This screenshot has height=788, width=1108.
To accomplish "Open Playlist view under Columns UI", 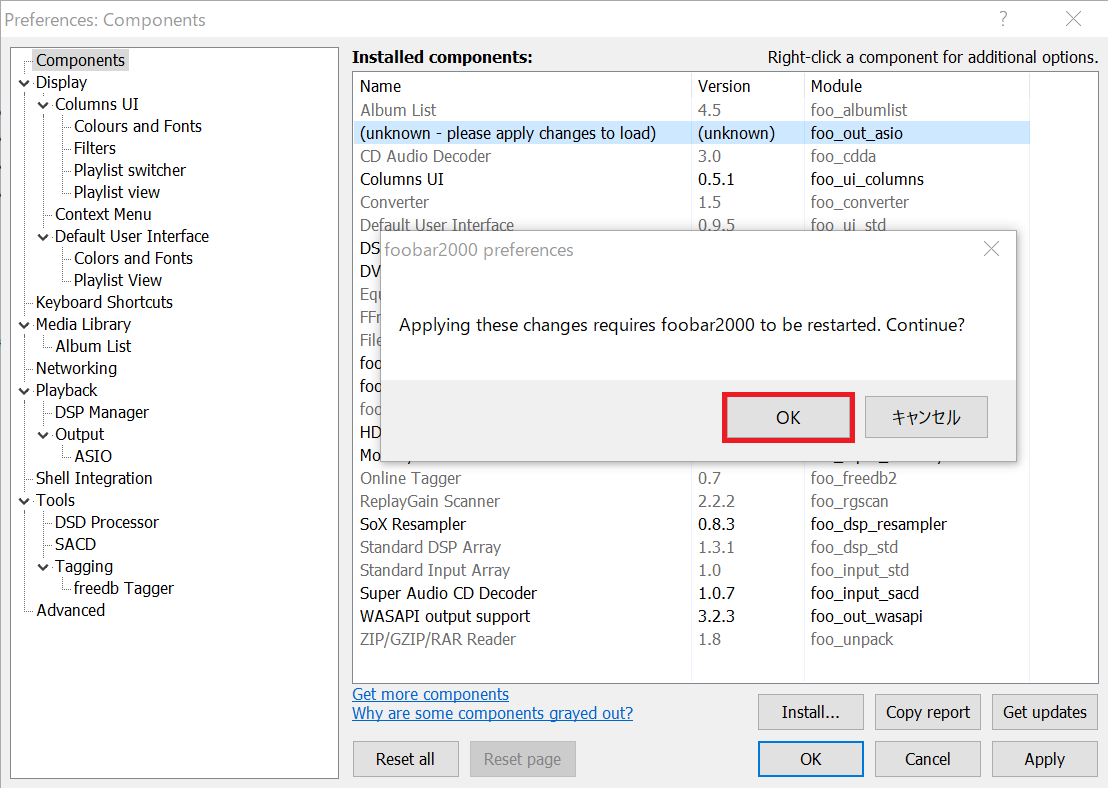I will coord(117,192).
